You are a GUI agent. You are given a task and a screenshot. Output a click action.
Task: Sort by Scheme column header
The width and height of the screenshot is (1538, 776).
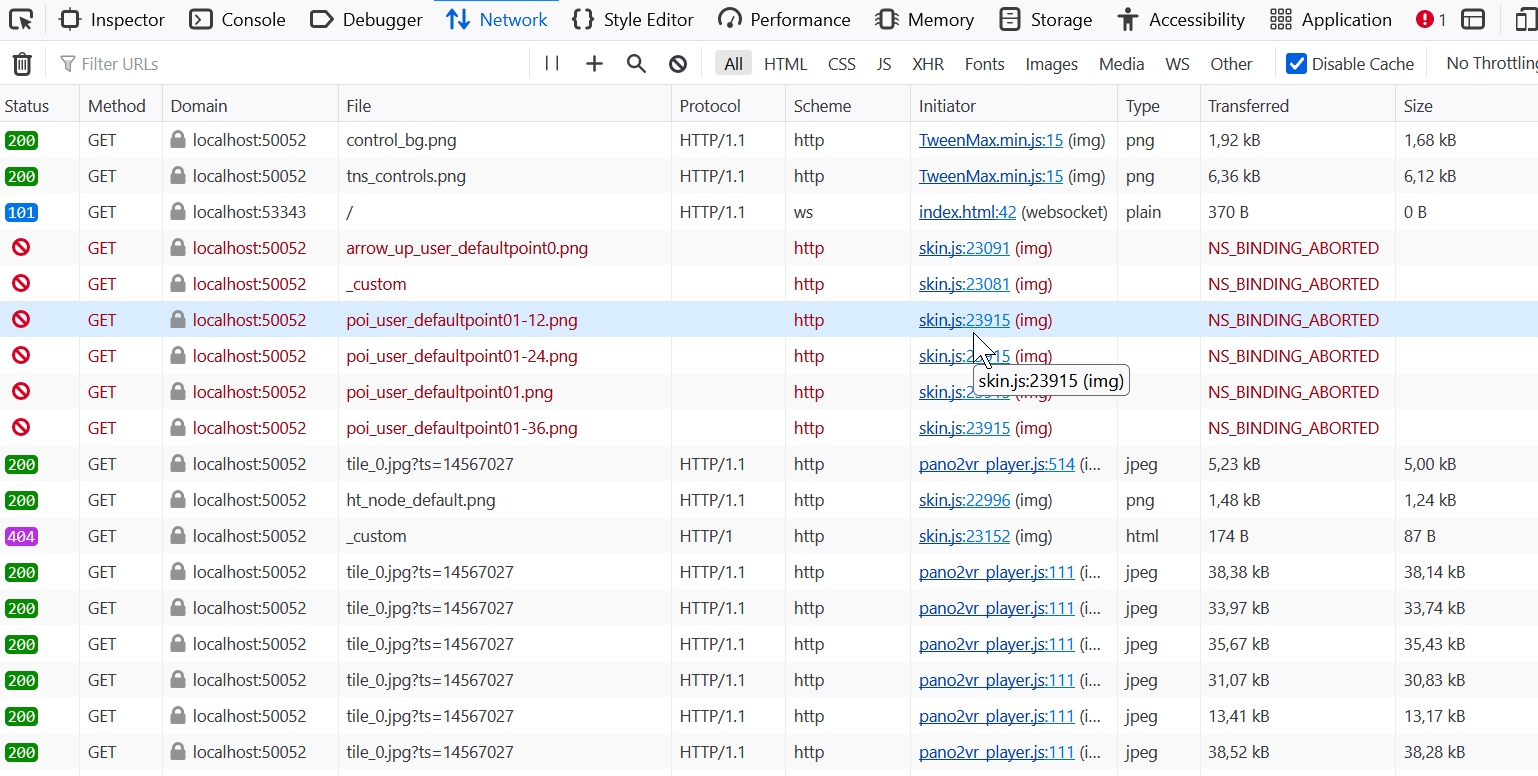coord(848,105)
